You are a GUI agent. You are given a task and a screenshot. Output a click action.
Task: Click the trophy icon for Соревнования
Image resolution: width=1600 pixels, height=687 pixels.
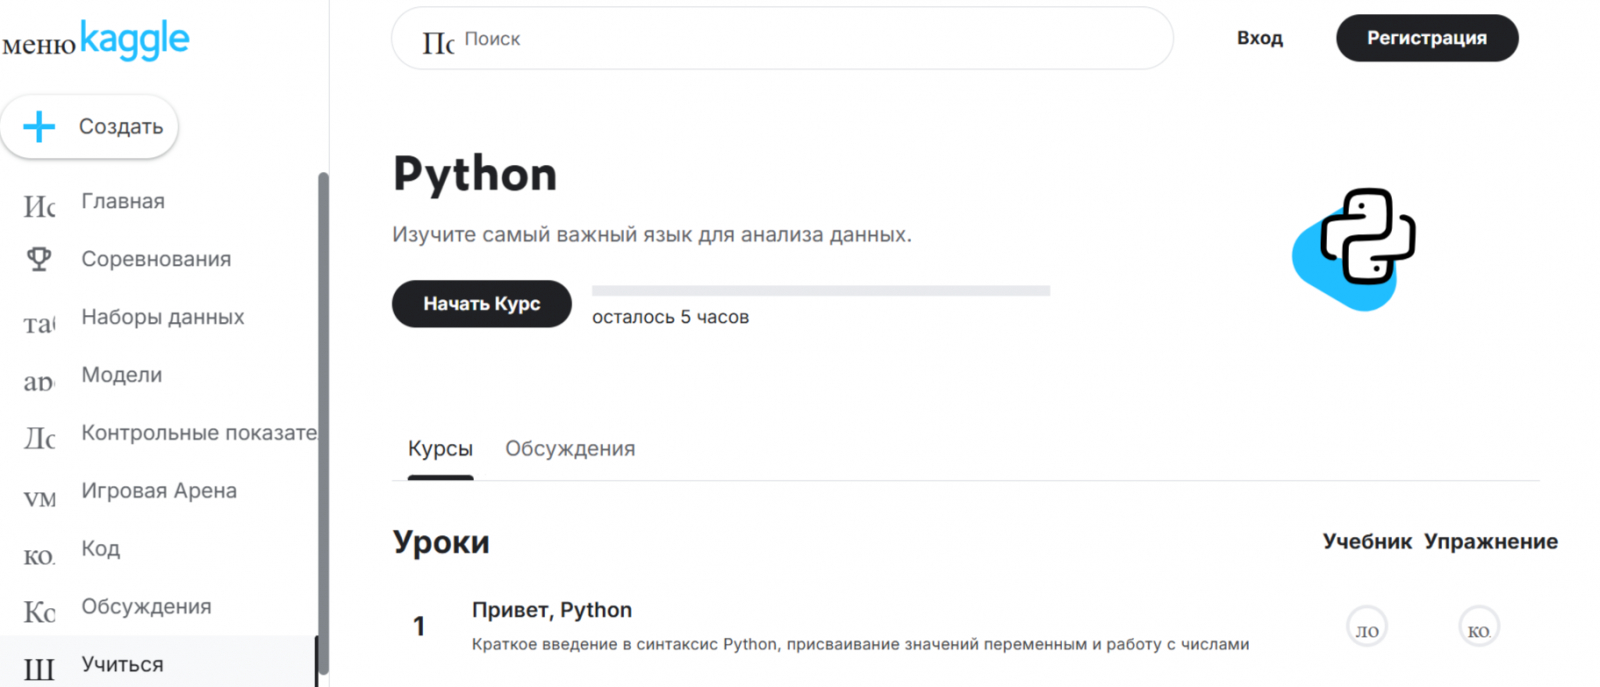(x=39, y=259)
